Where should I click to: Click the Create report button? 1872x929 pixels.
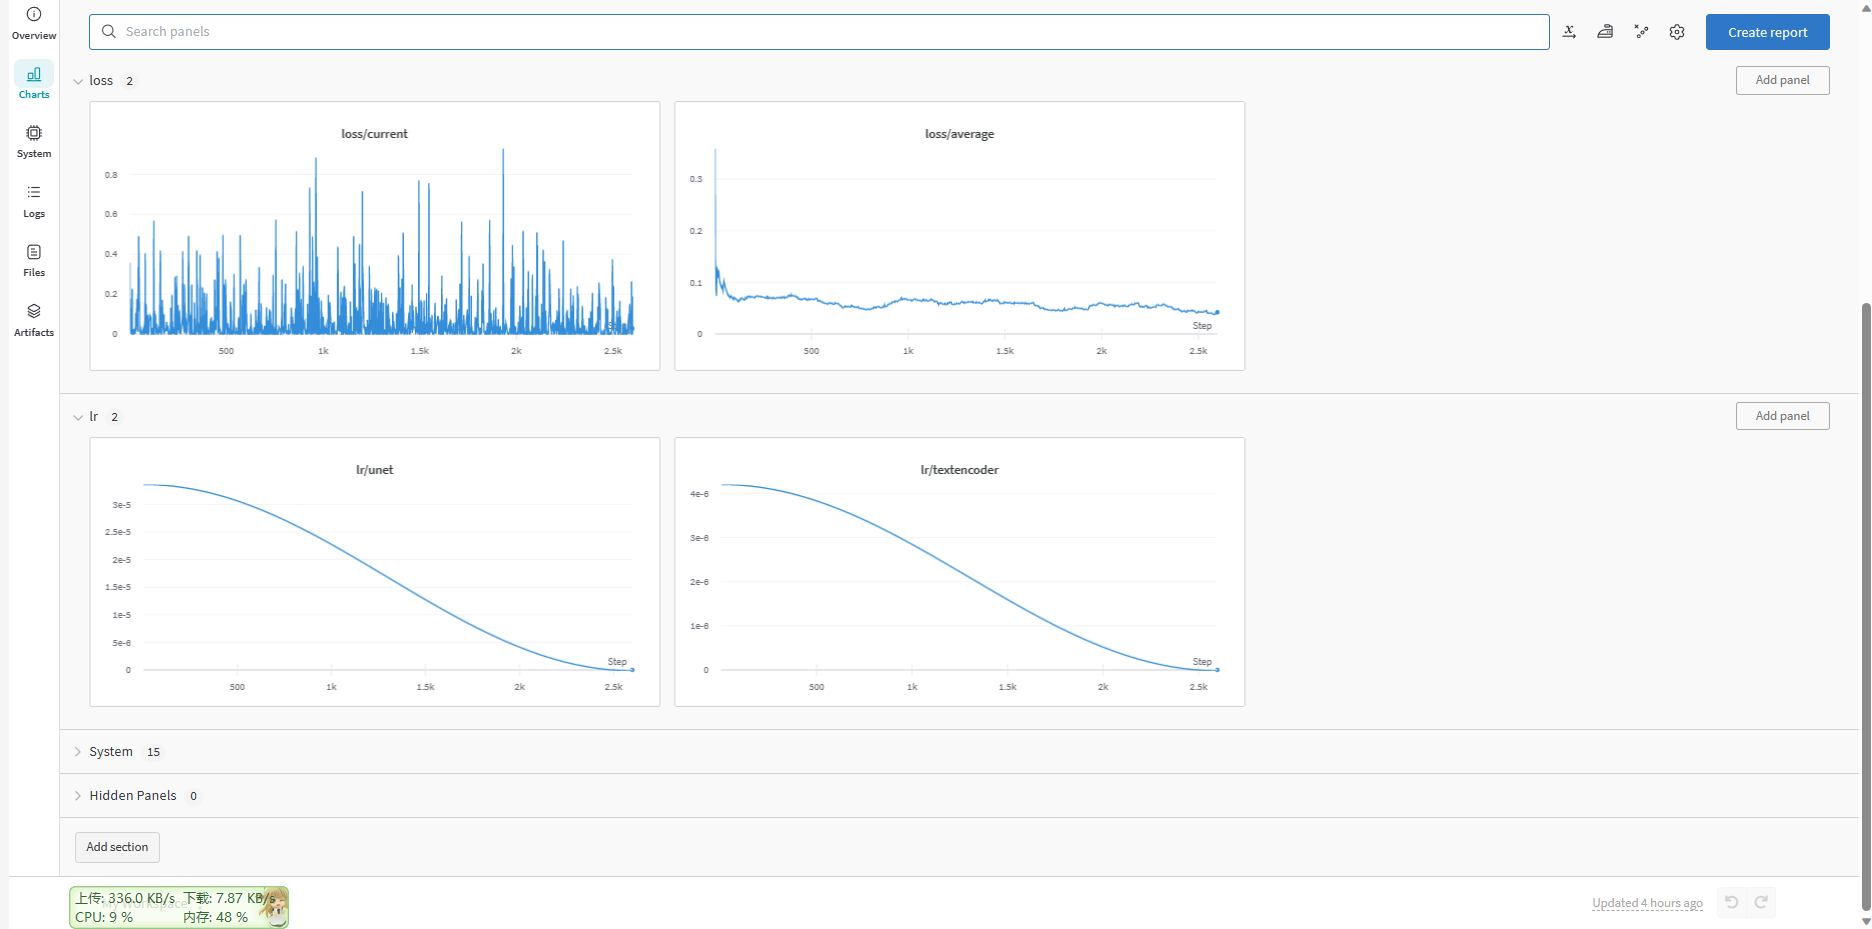(1767, 32)
